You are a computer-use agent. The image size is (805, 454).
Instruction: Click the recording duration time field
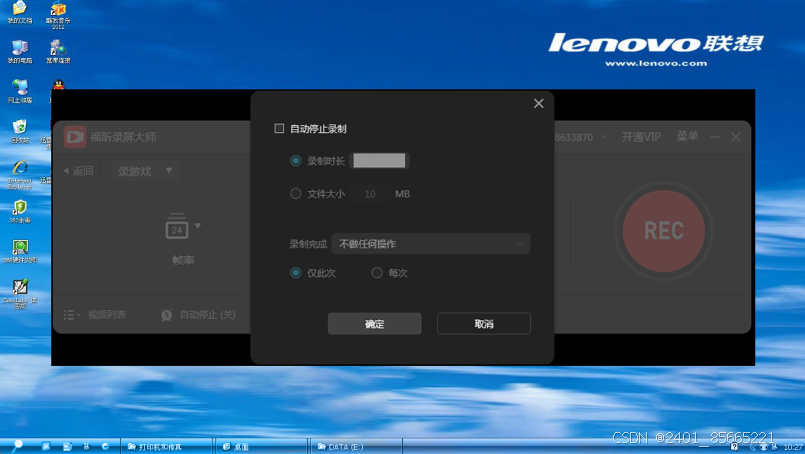(379, 161)
